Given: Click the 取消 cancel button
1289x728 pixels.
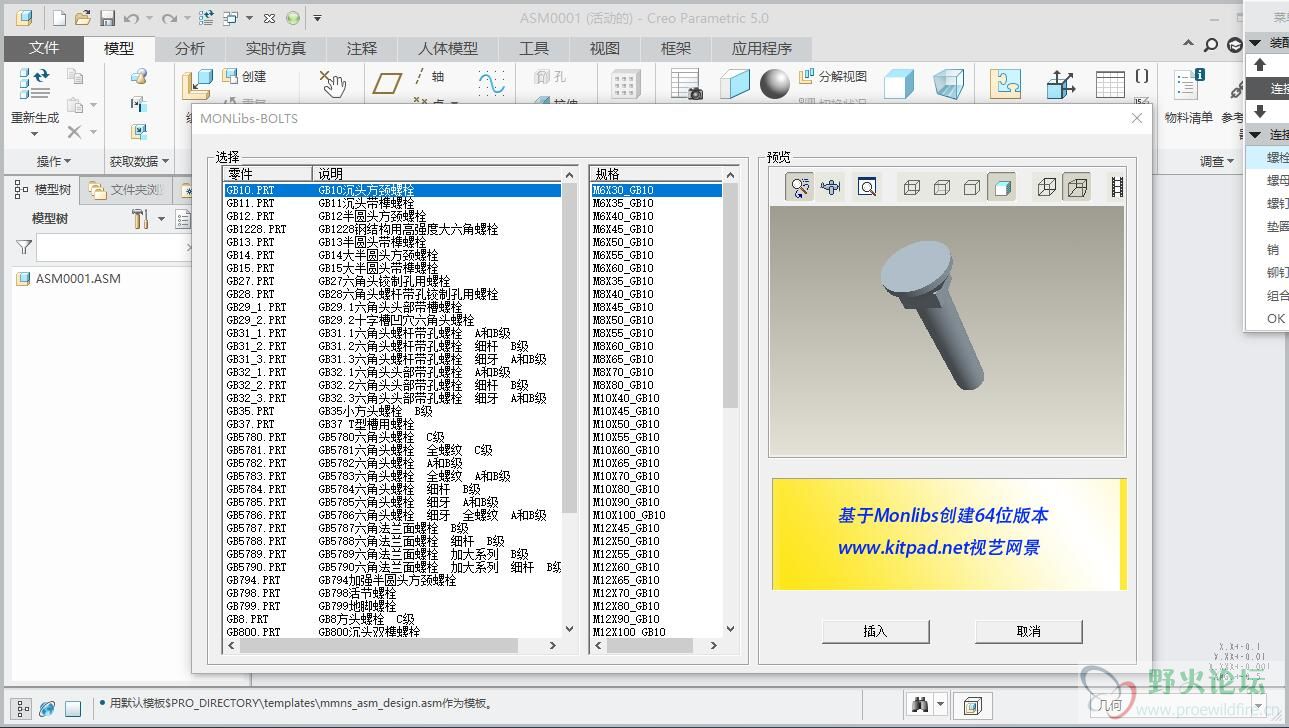Looking at the screenshot, I should click(1028, 631).
